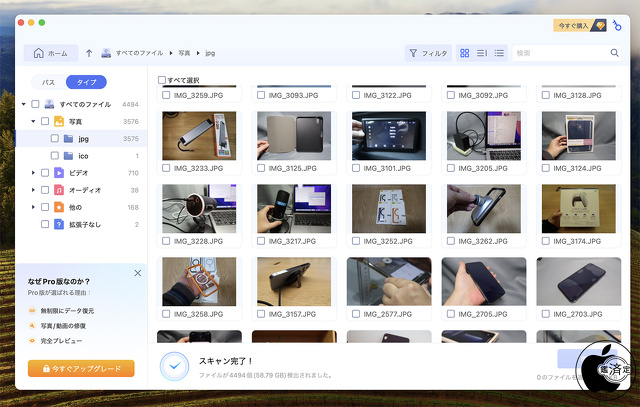Click the key activation icon

[617, 26]
